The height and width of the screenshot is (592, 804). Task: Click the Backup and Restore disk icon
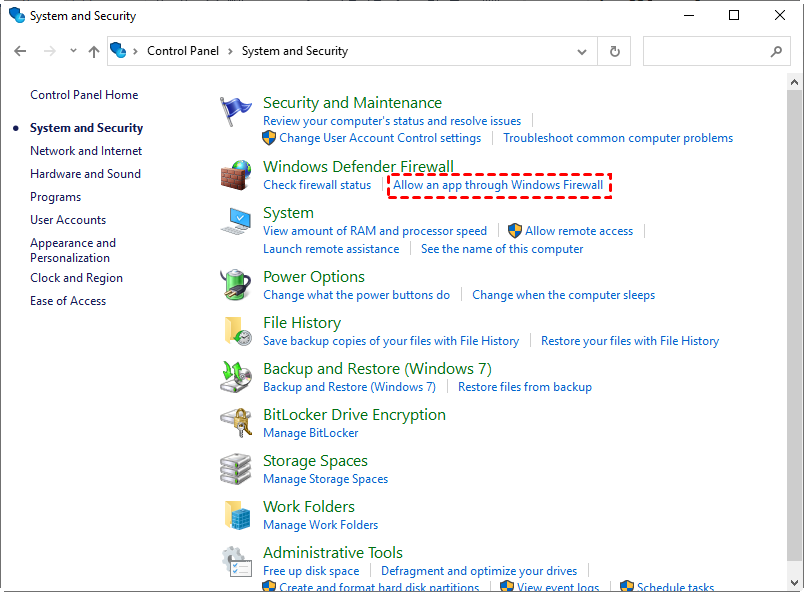pyautogui.click(x=236, y=377)
